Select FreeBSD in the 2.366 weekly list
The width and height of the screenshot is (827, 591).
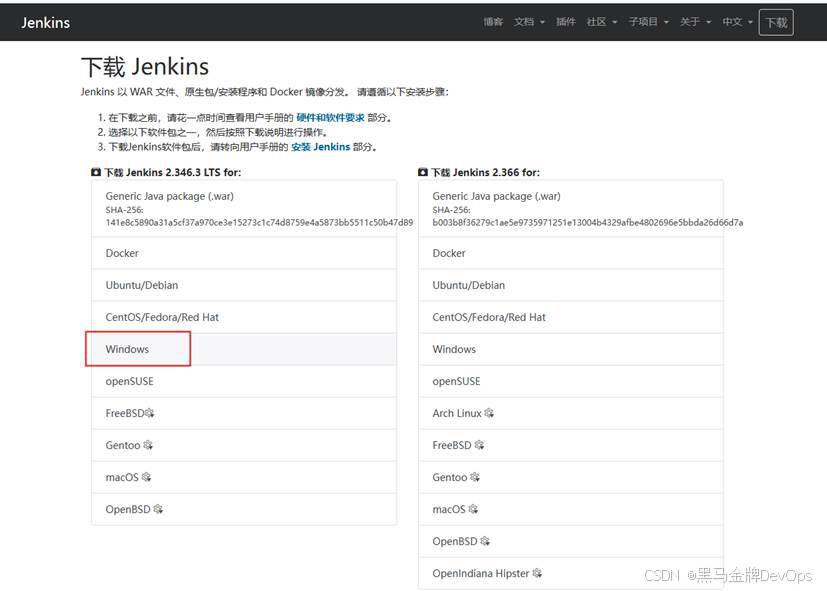[x=571, y=445]
